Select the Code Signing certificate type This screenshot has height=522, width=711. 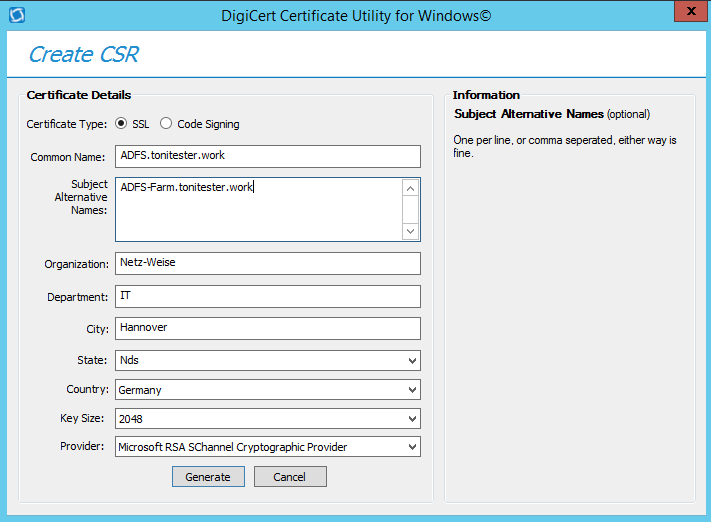pos(166,124)
